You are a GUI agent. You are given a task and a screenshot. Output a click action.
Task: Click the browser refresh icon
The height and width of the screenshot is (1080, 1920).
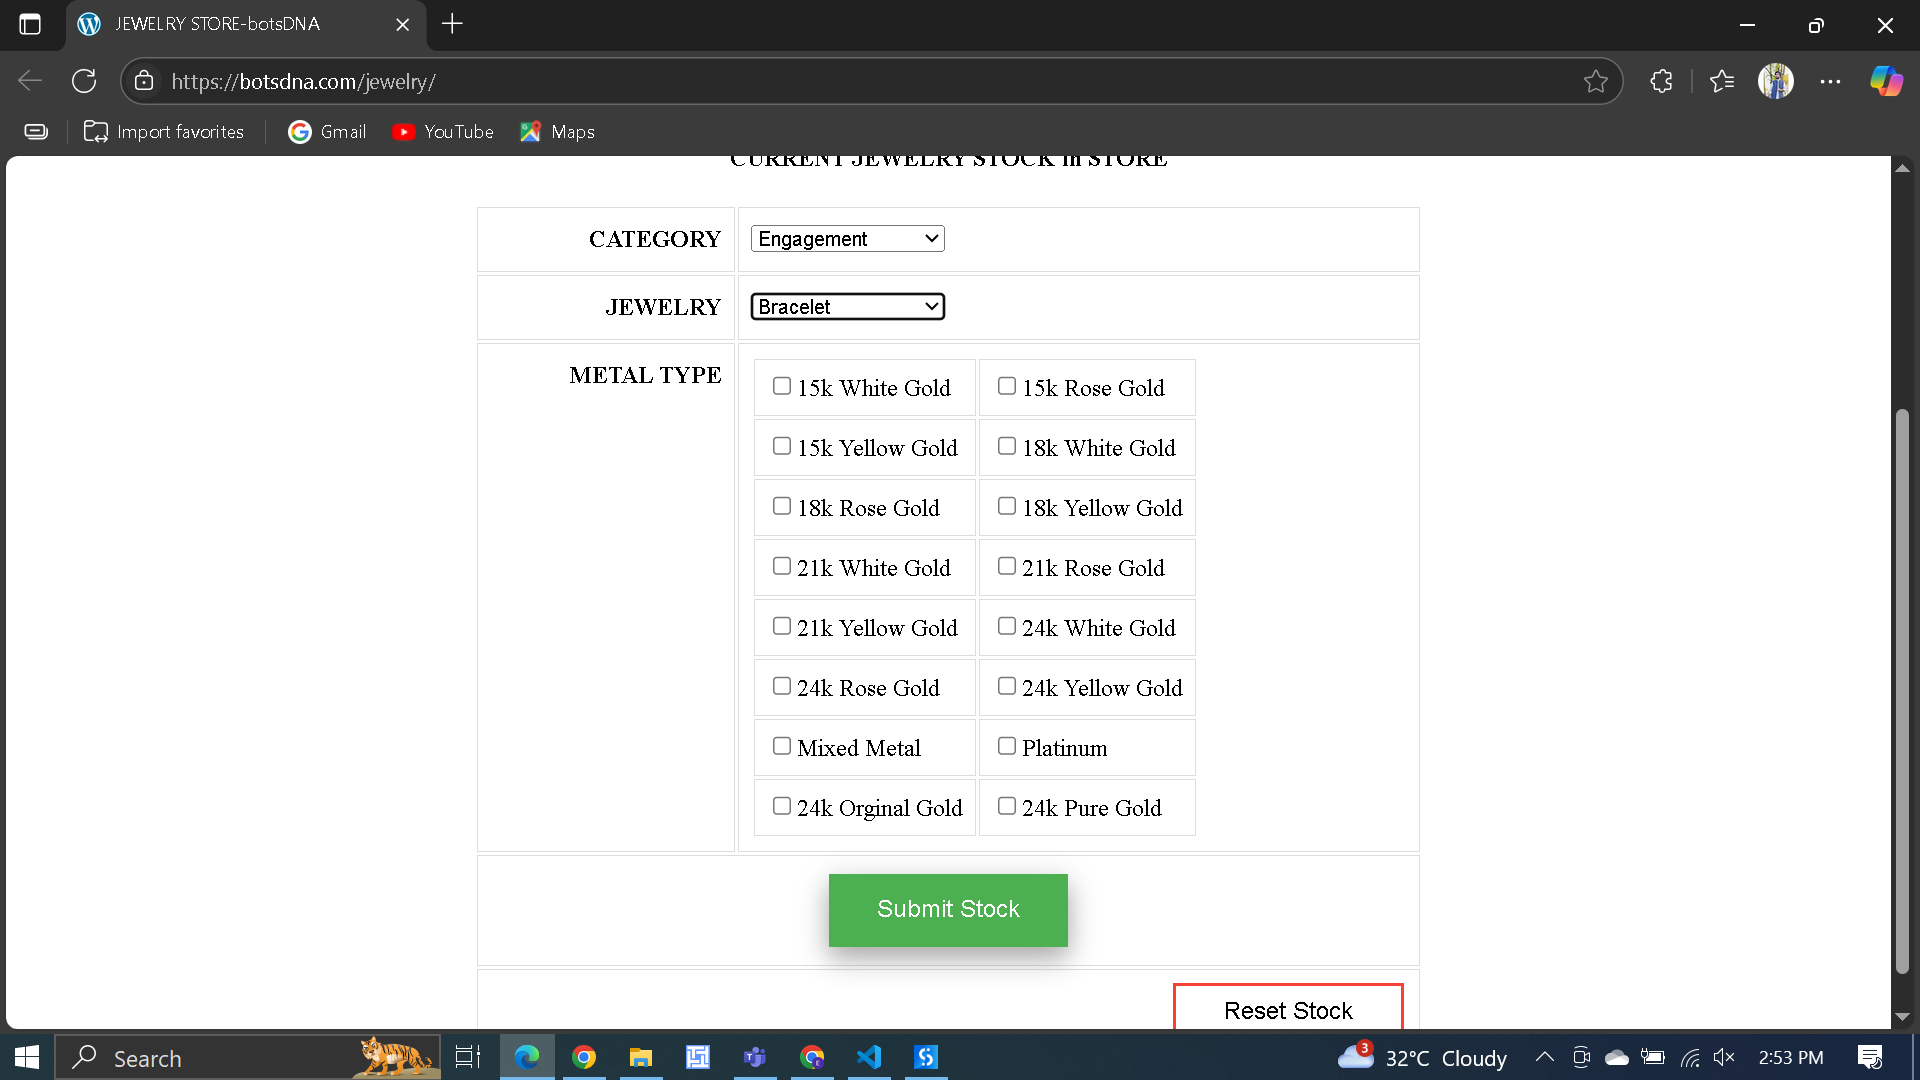(x=84, y=81)
